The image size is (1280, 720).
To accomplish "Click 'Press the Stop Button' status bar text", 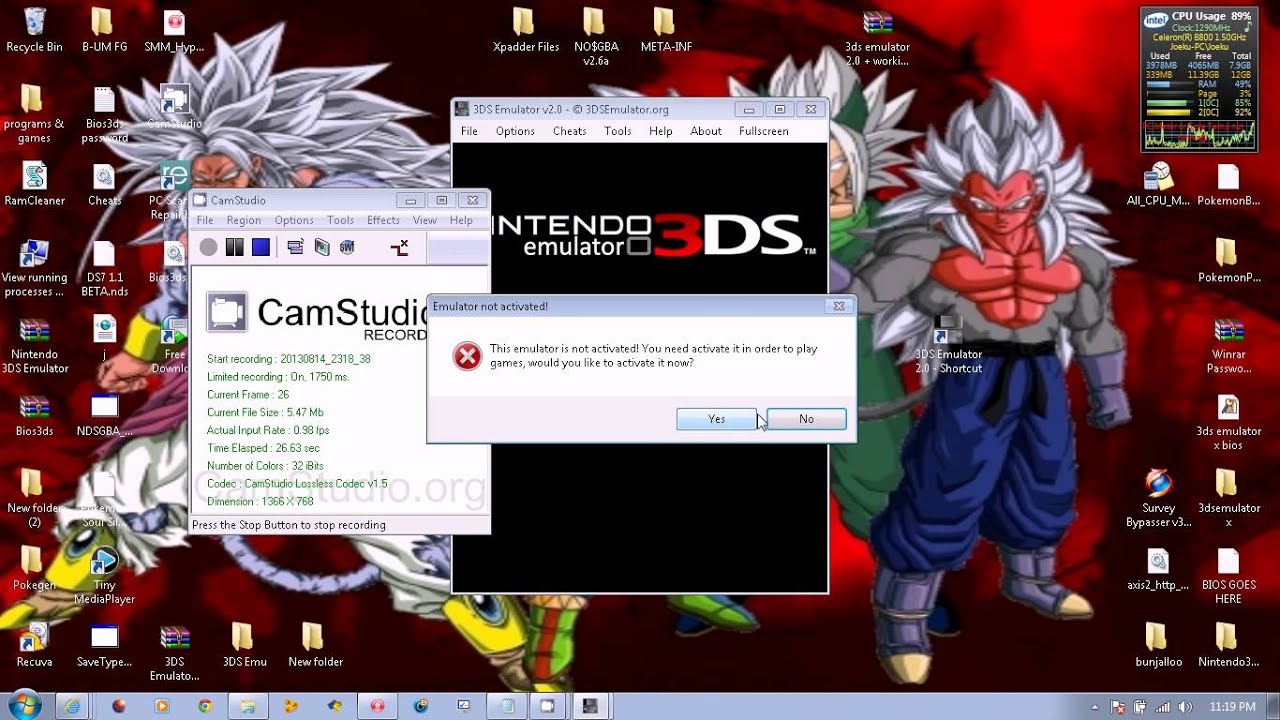I will (288, 525).
